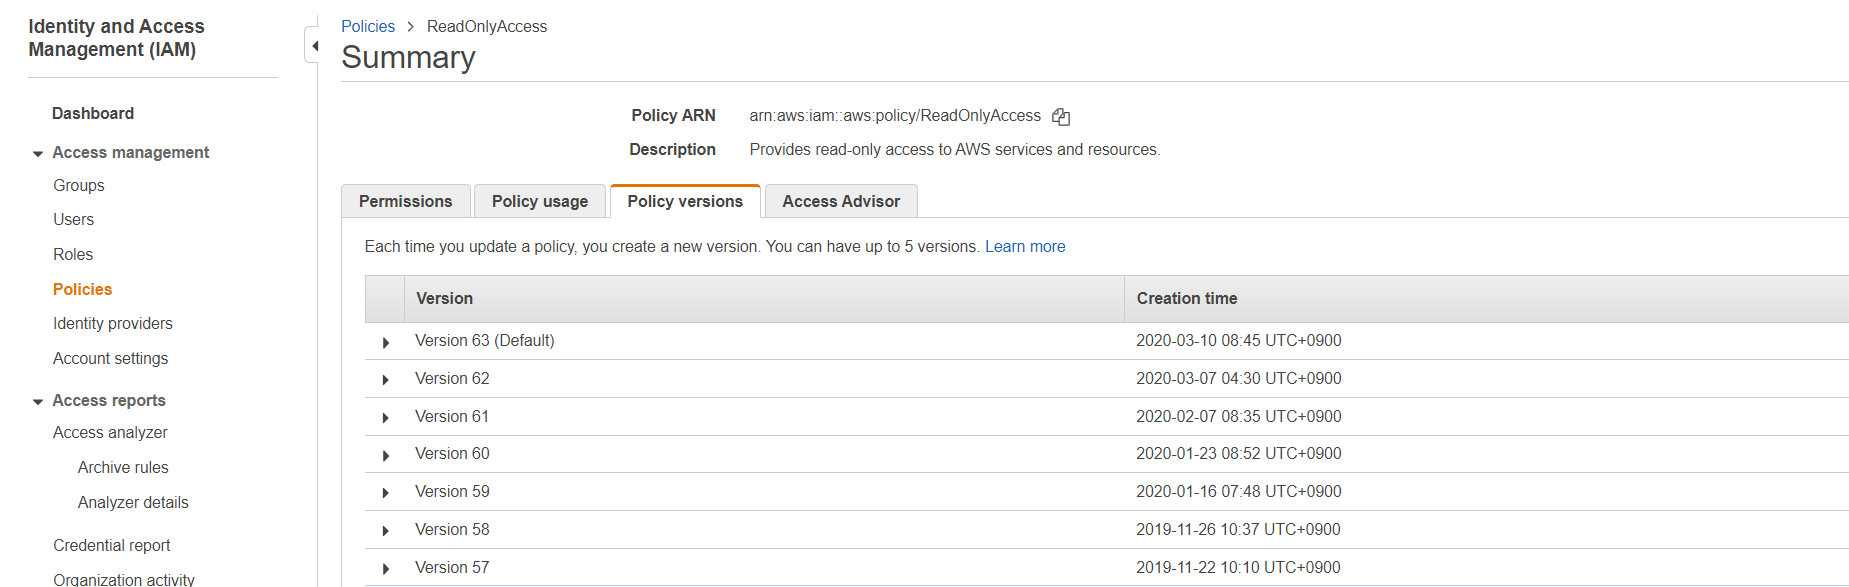This screenshot has height=587, width=1849.
Task: Click the Learn more link
Action: 1024,246
